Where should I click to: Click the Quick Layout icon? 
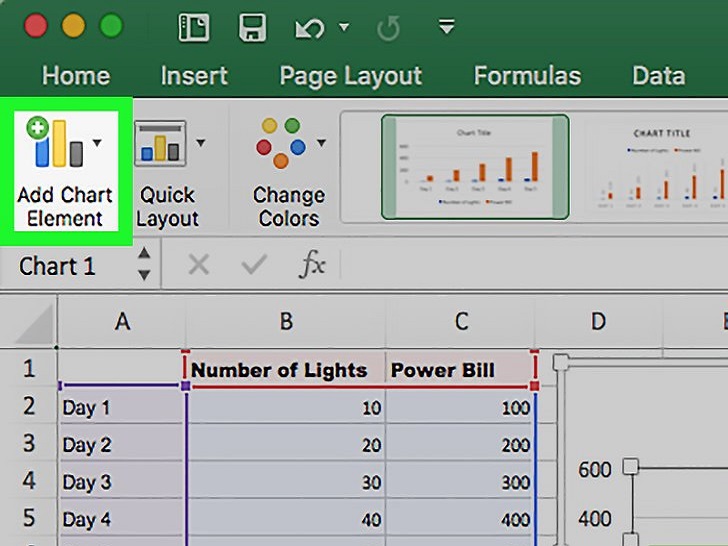pos(160,143)
